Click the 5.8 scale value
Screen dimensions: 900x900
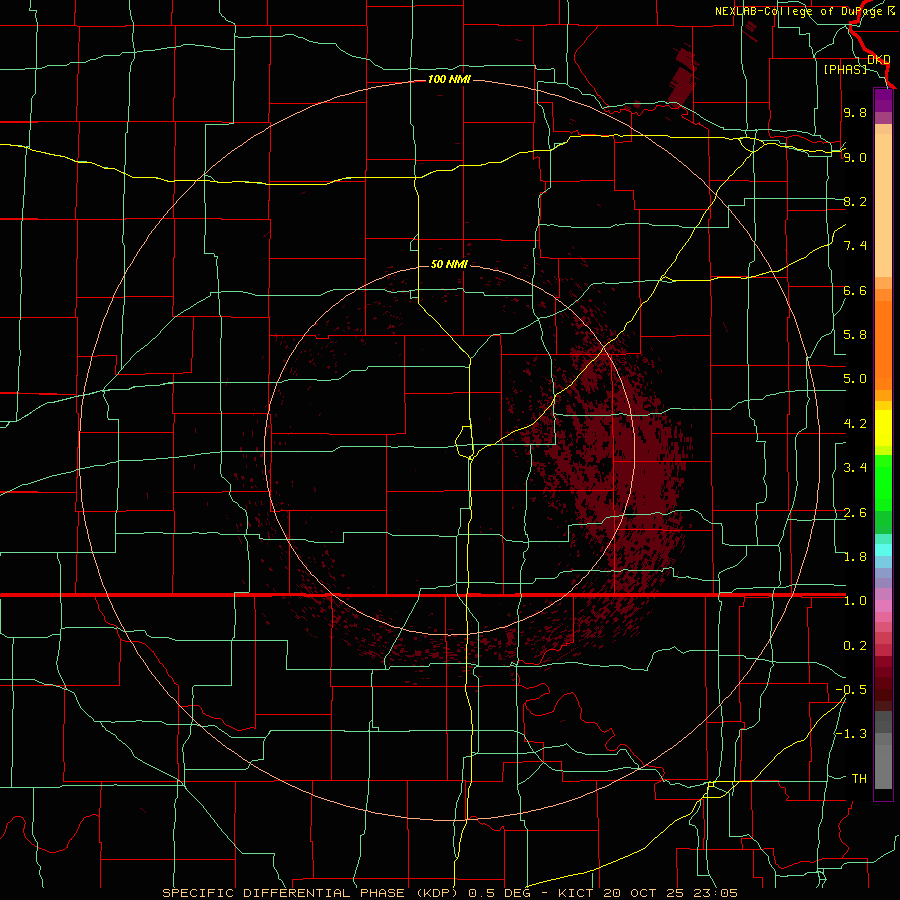click(x=855, y=335)
